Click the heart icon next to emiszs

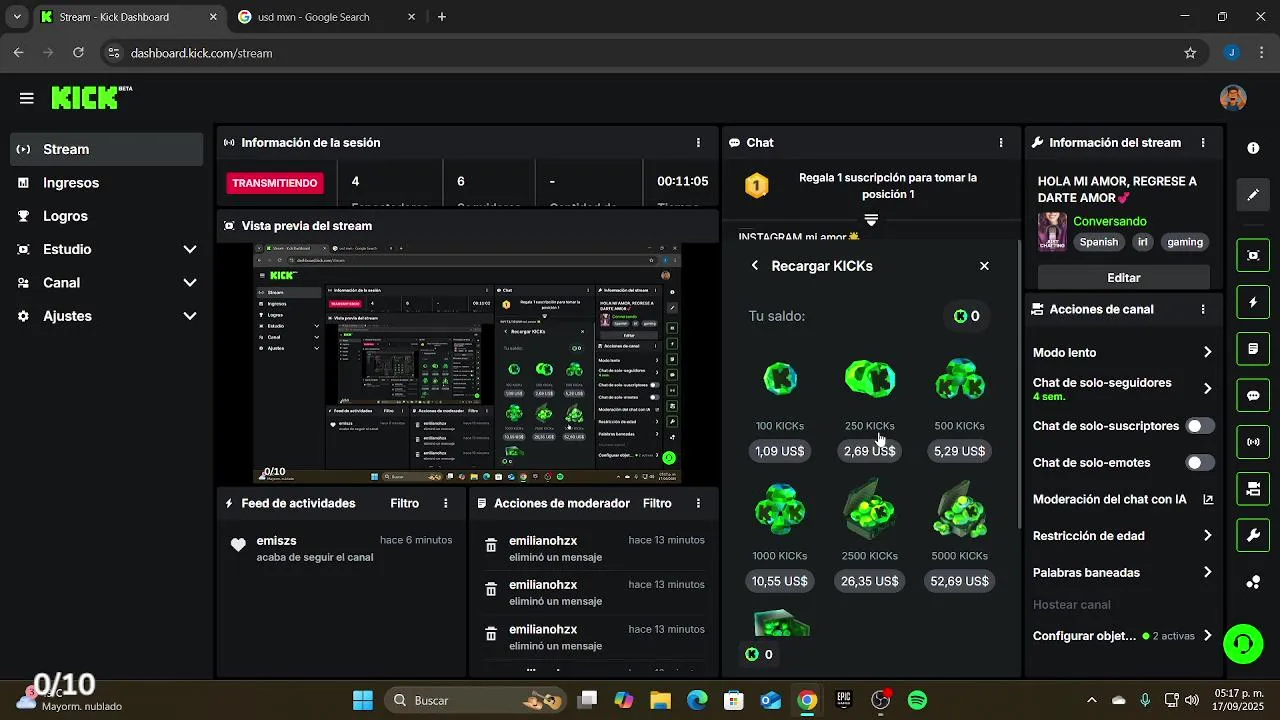coord(238,545)
